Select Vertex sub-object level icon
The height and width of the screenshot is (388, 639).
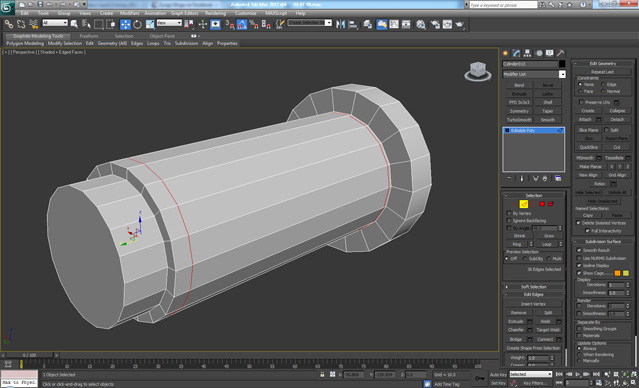coord(515,204)
